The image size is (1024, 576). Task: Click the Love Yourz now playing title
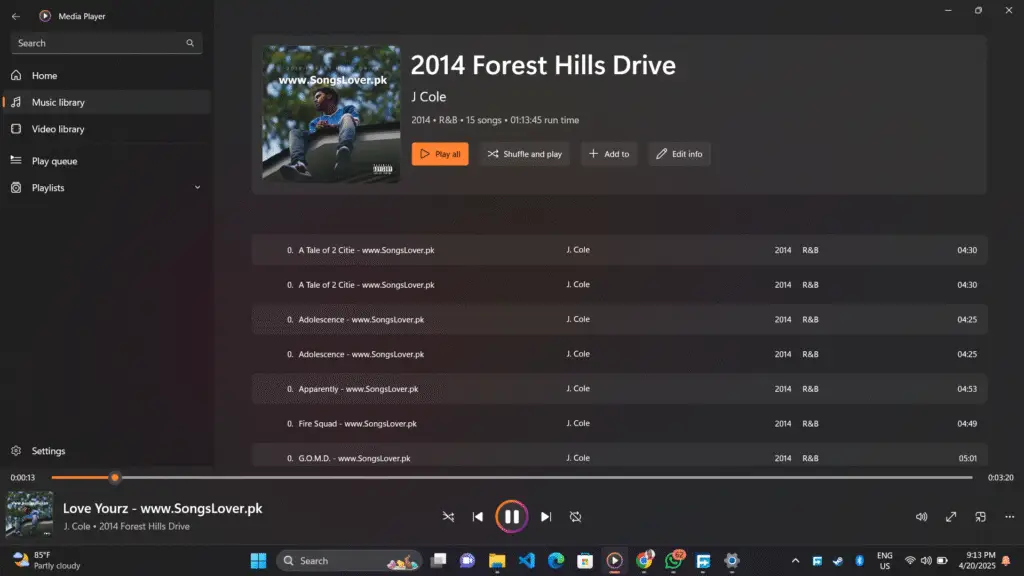coord(163,508)
